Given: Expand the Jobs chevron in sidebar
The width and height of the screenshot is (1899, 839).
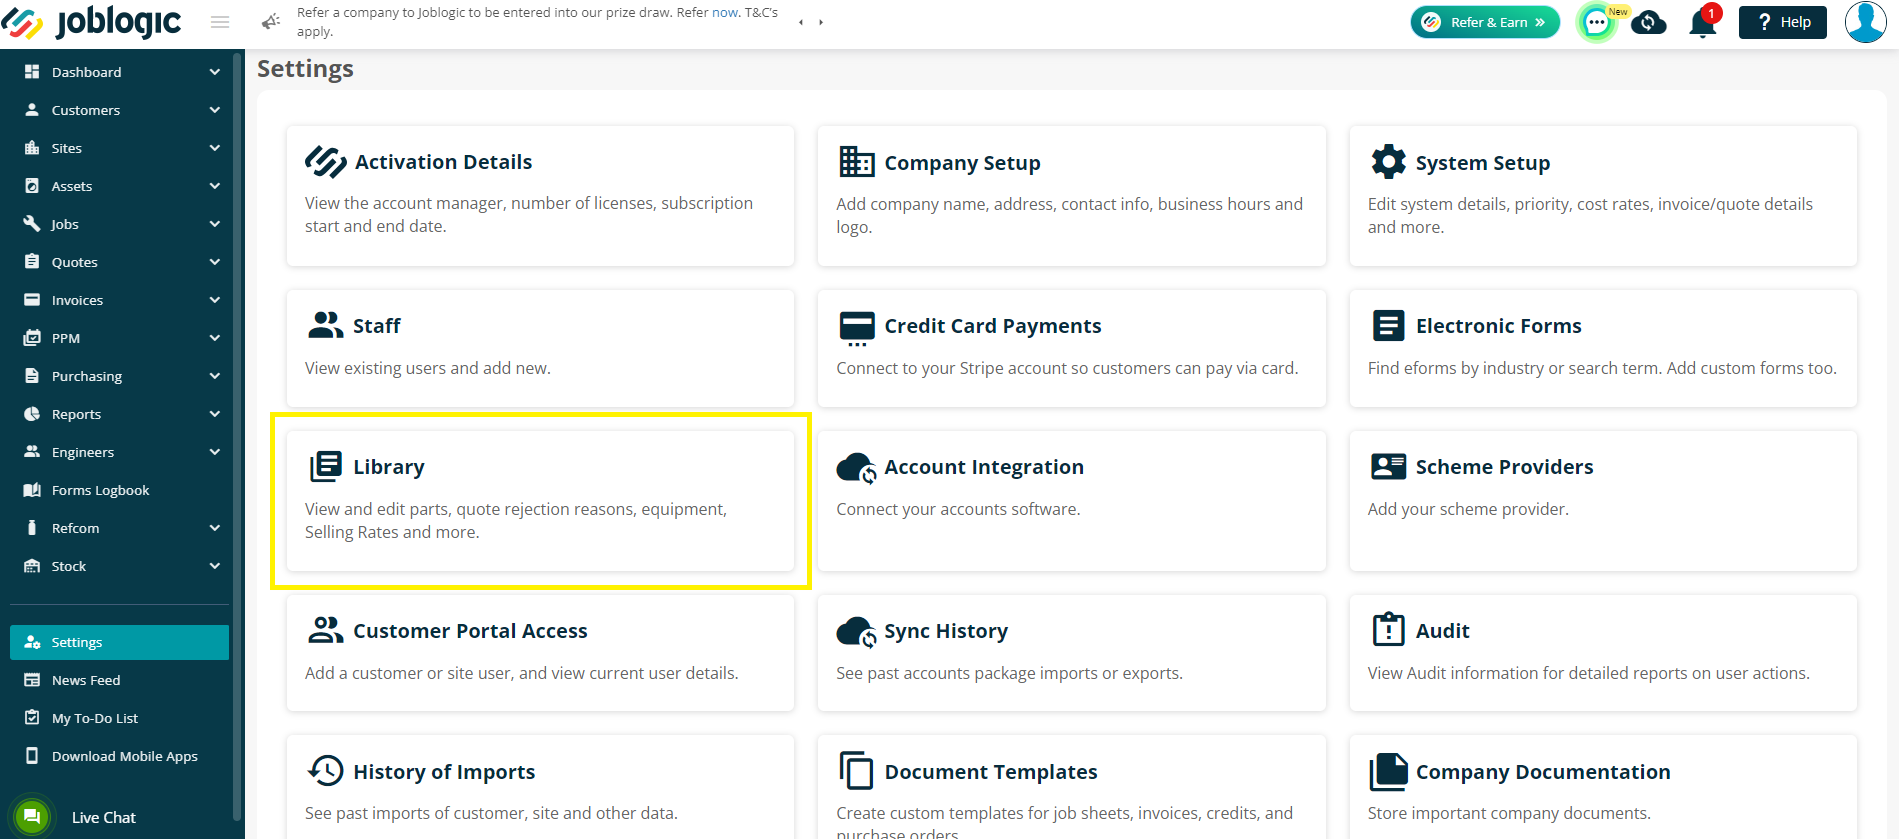Looking at the screenshot, I should pyautogui.click(x=215, y=224).
